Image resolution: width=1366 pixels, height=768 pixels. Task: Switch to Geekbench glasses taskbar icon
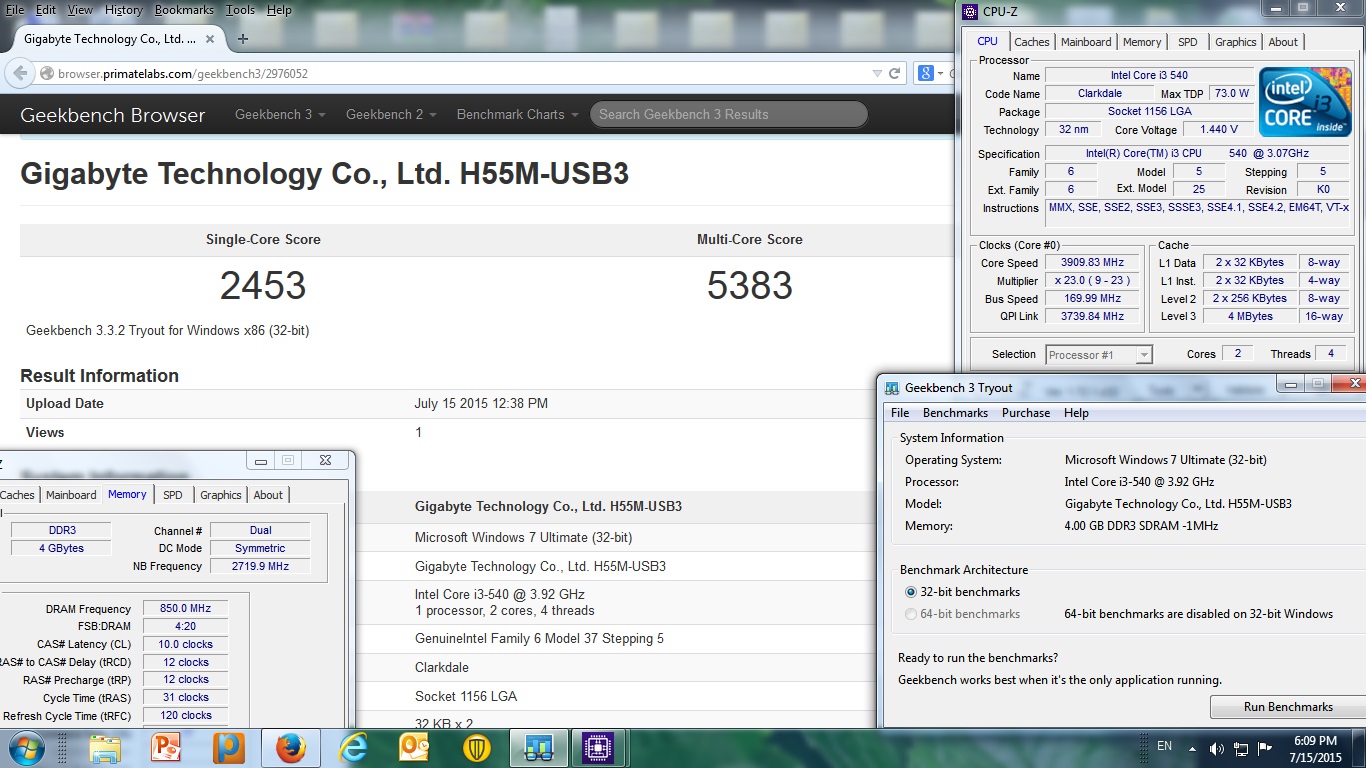point(539,748)
